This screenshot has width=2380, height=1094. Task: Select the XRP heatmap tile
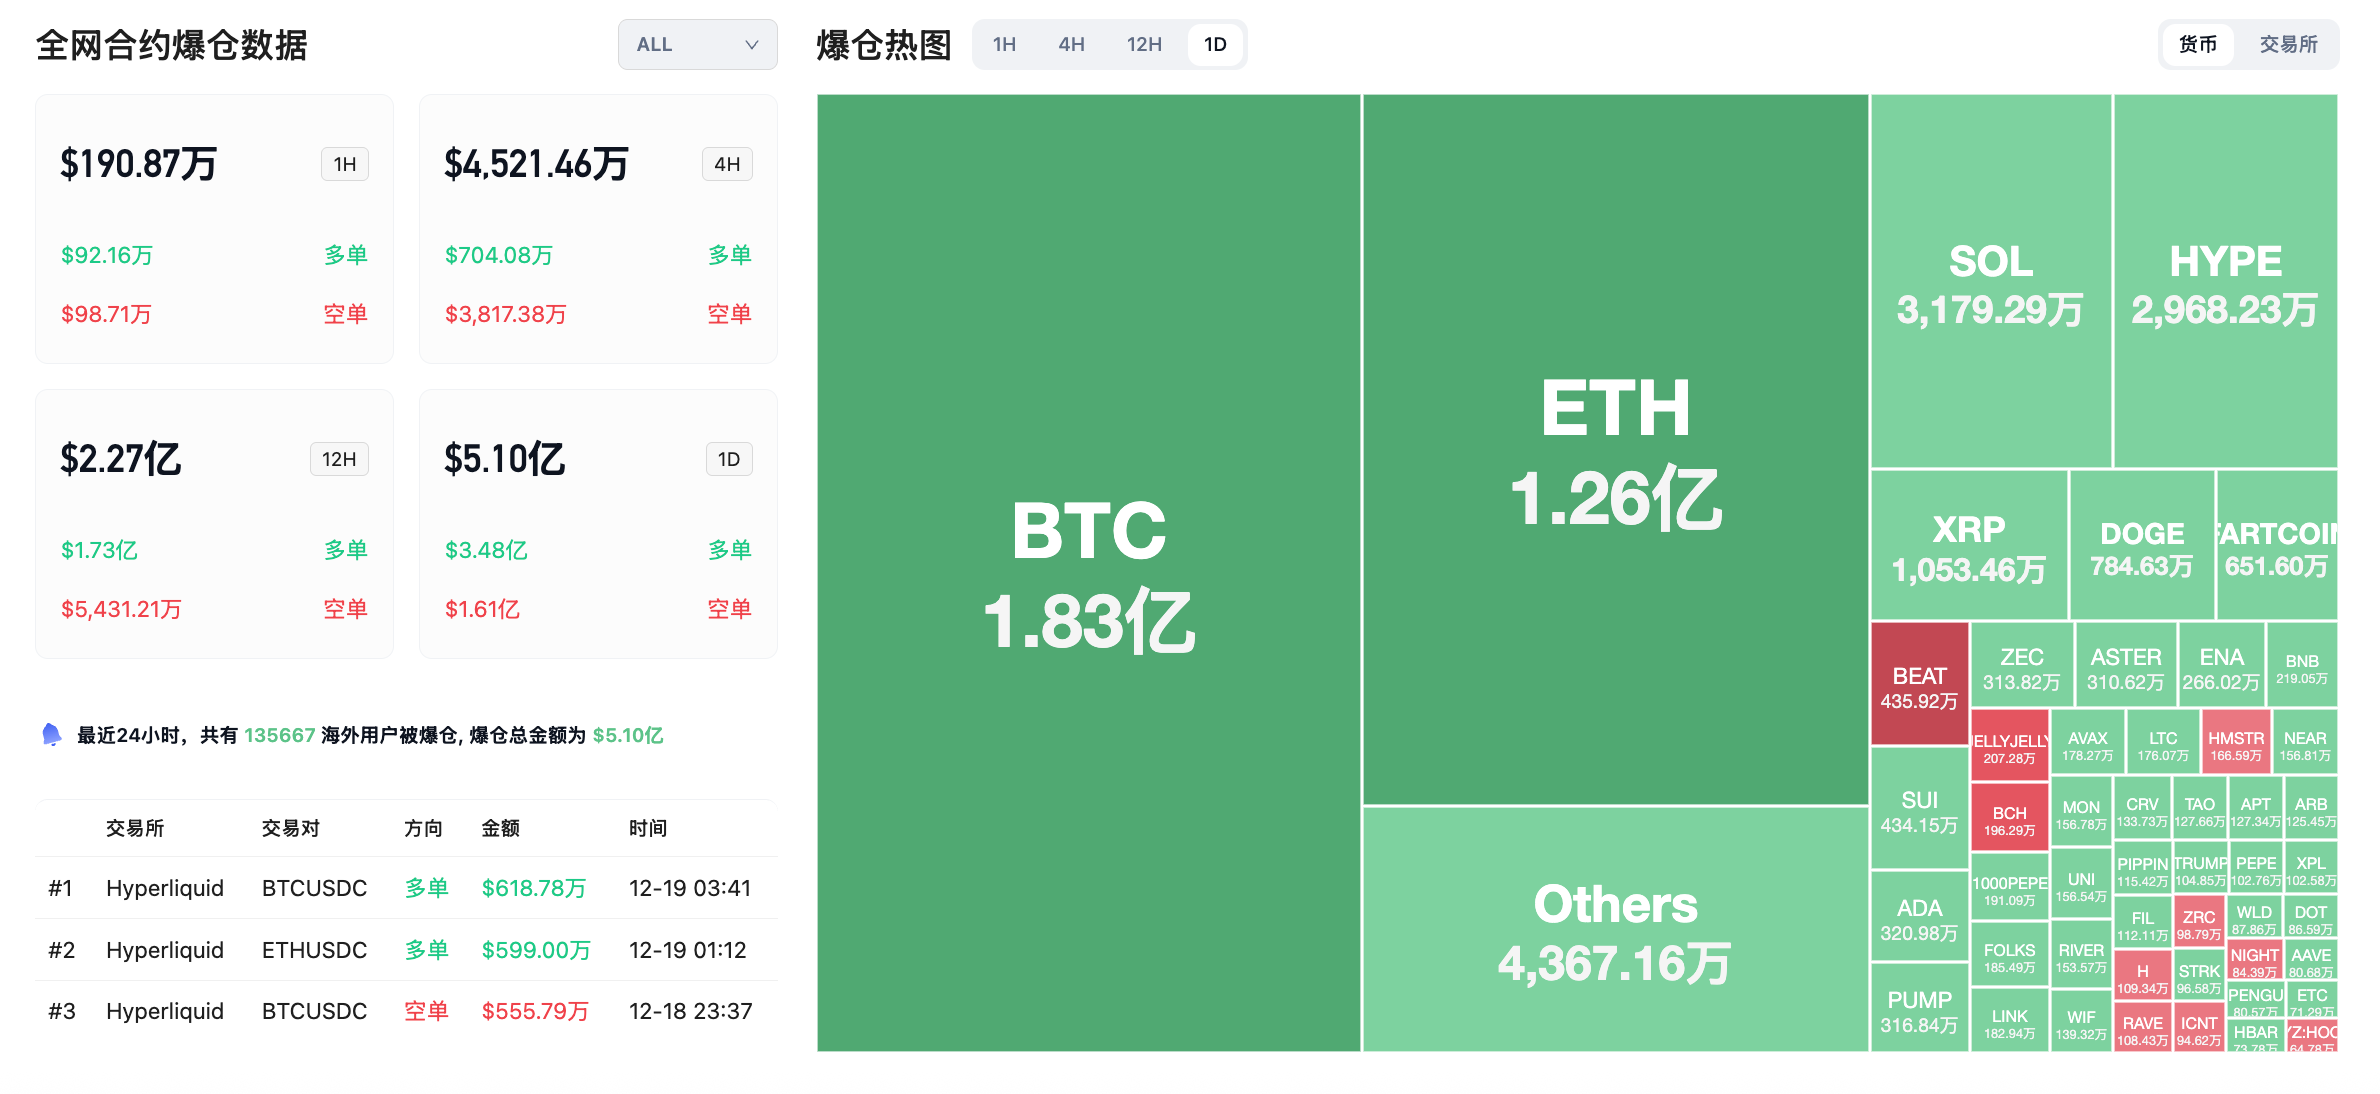pos(1968,546)
